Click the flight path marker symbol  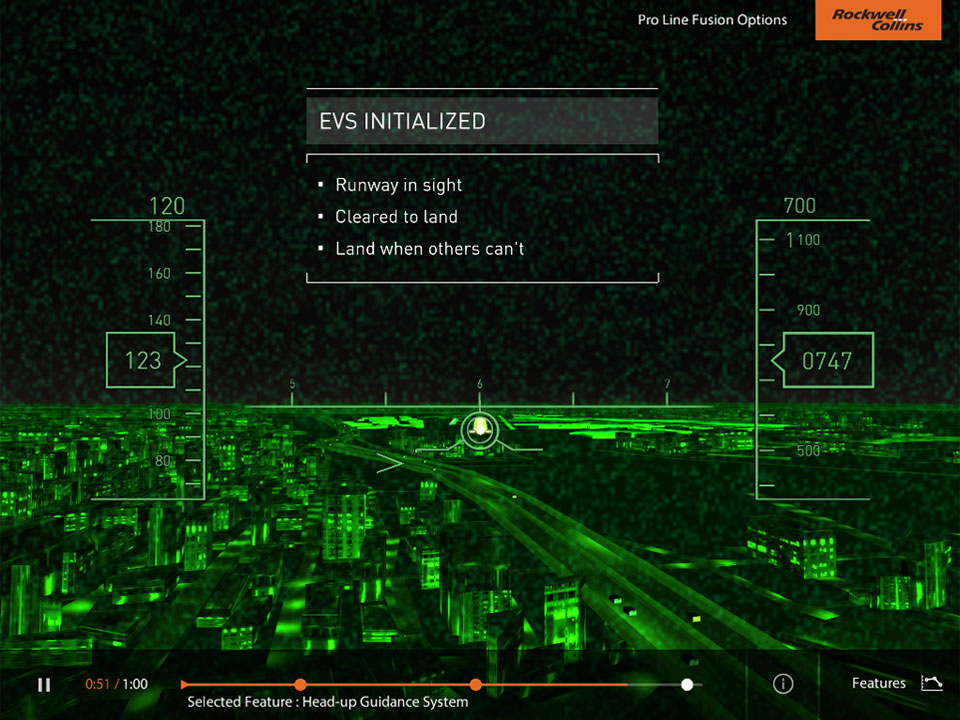tap(480, 428)
